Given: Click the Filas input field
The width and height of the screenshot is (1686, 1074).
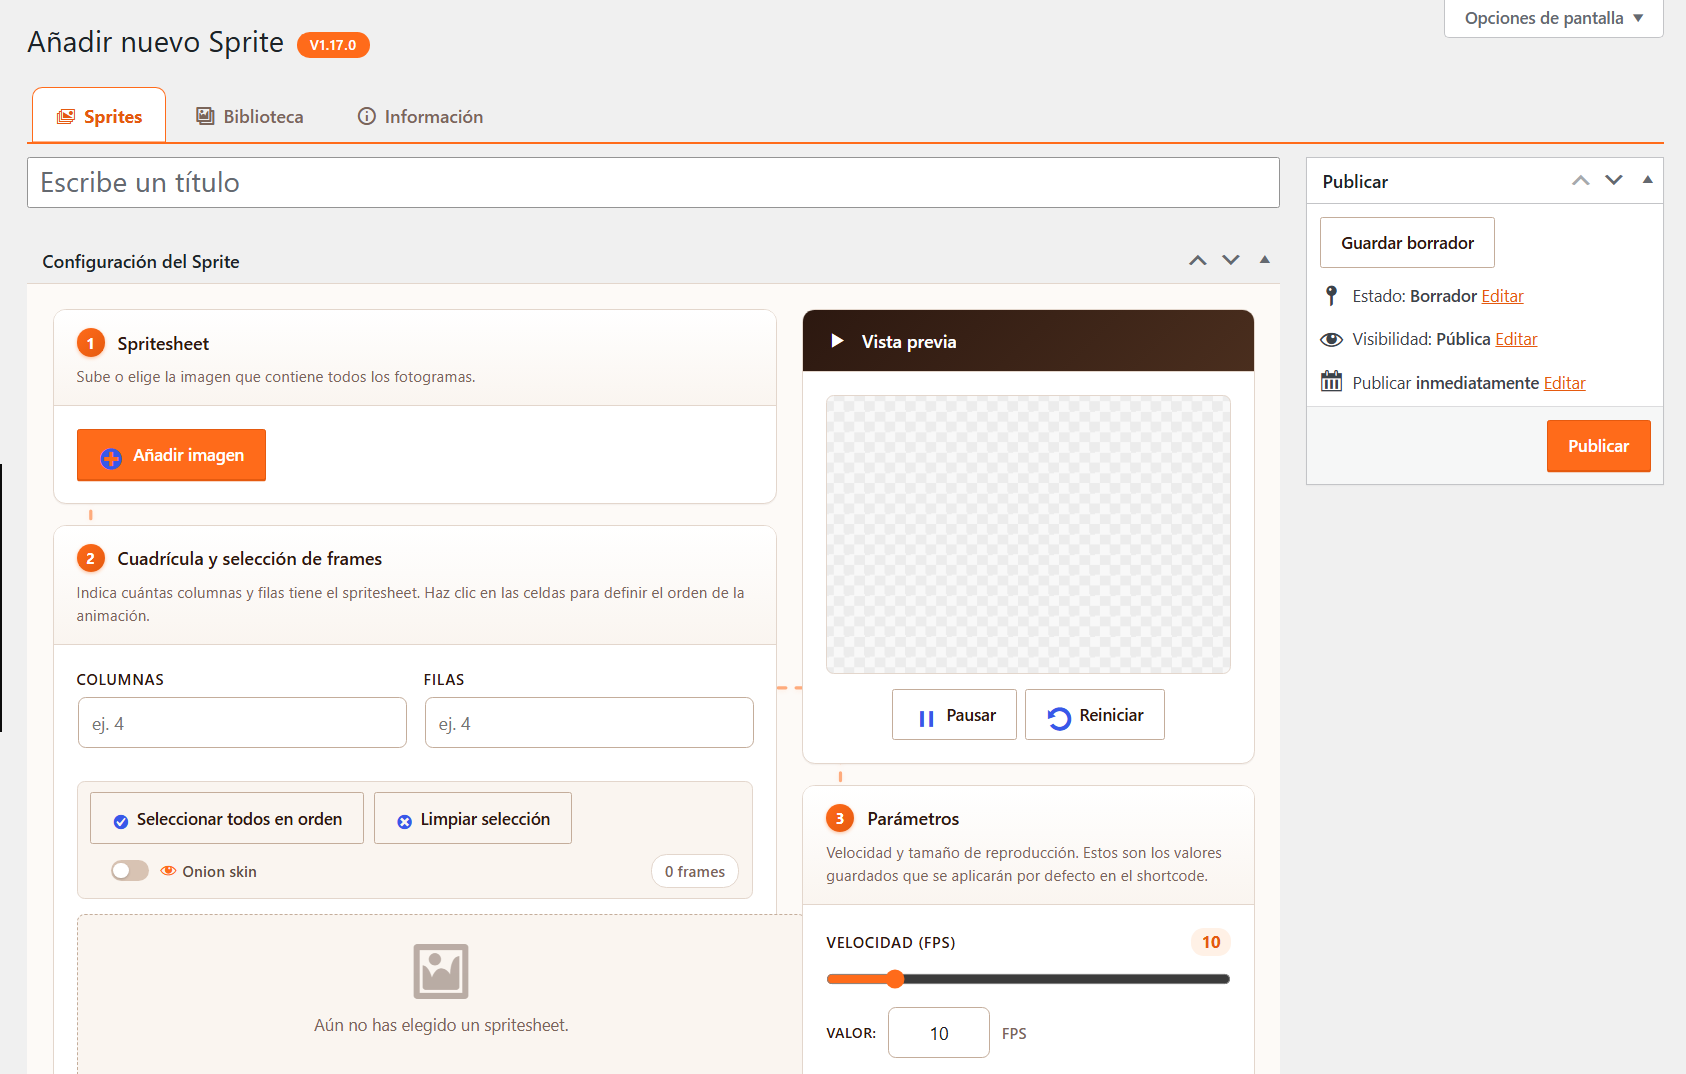Looking at the screenshot, I should (589, 723).
